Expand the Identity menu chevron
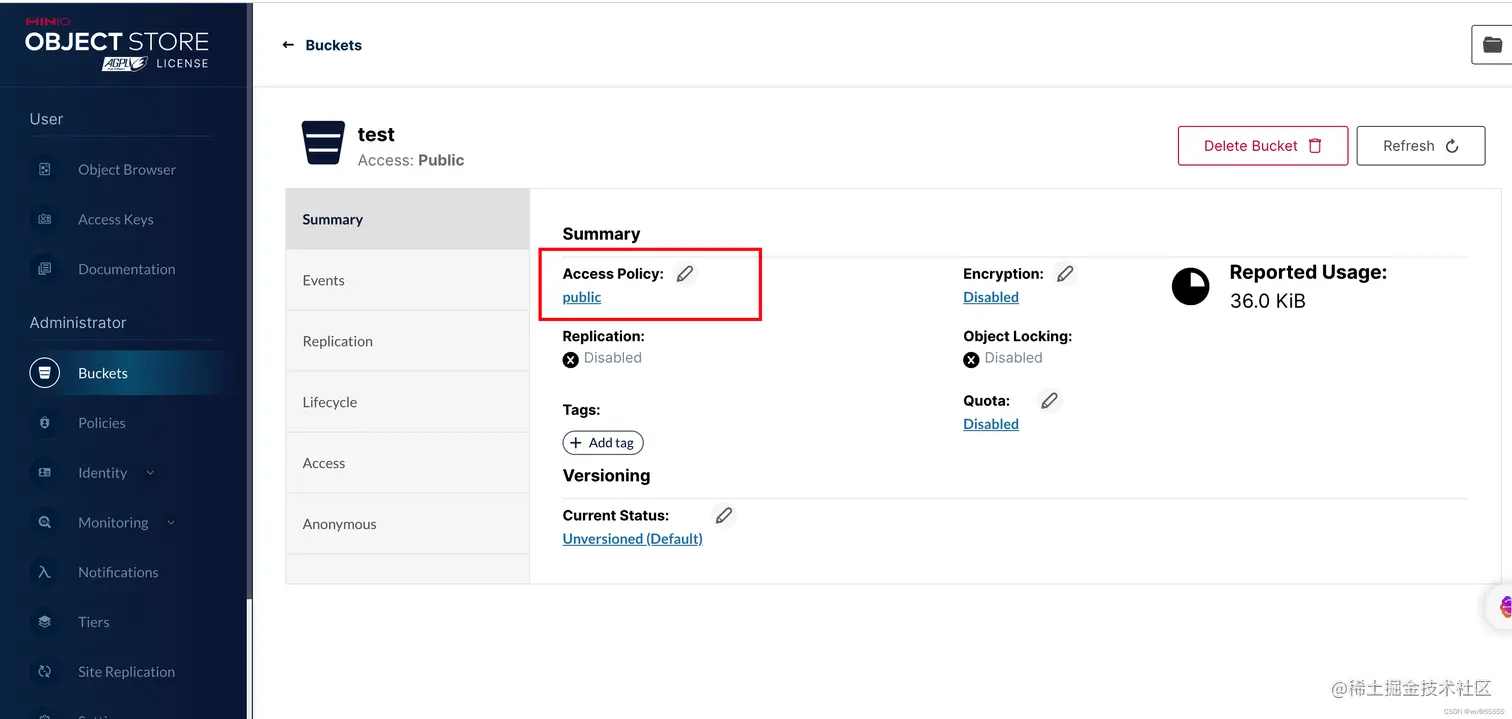This screenshot has height=719, width=1512. pyautogui.click(x=150, y=473)
